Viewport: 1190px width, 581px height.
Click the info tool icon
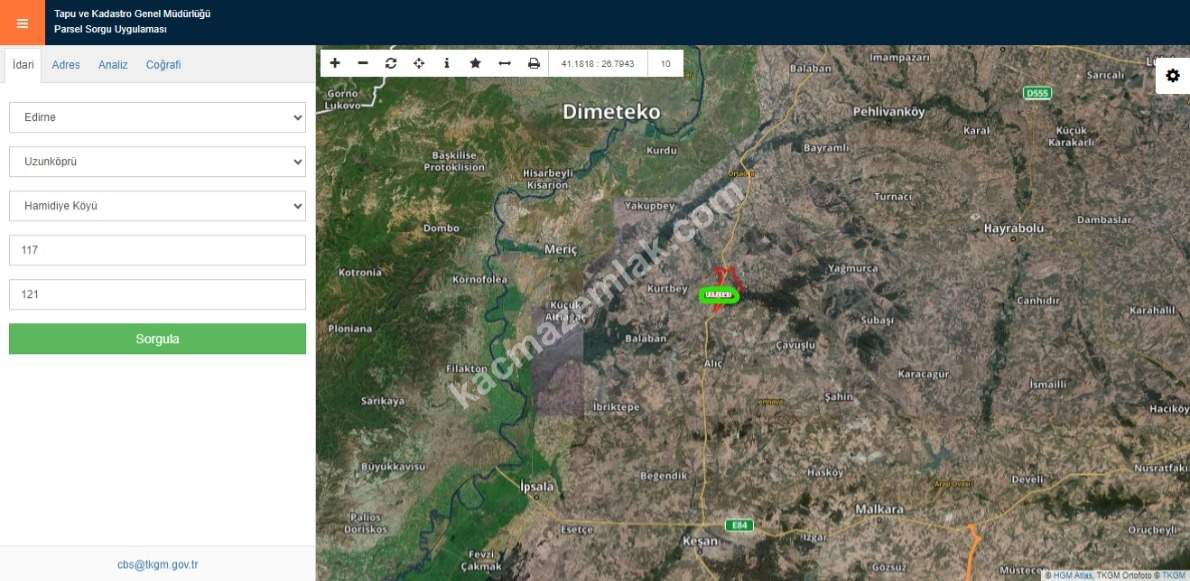pos(447,63)
